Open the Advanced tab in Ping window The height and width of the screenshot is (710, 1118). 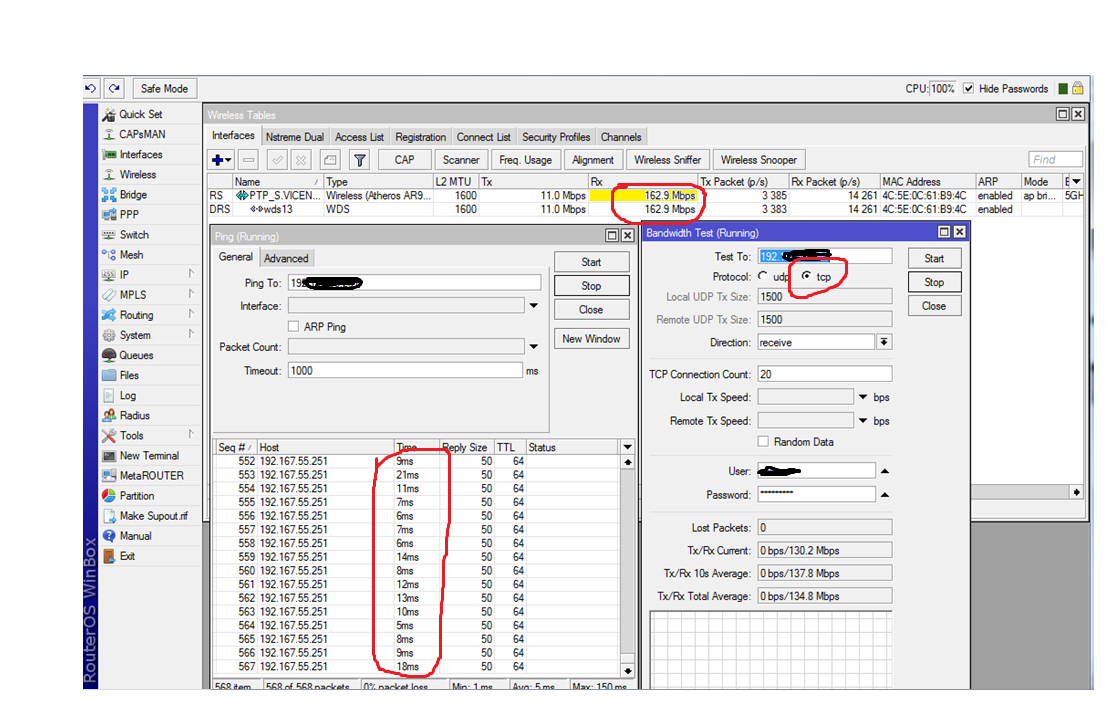tap(286, 258)
